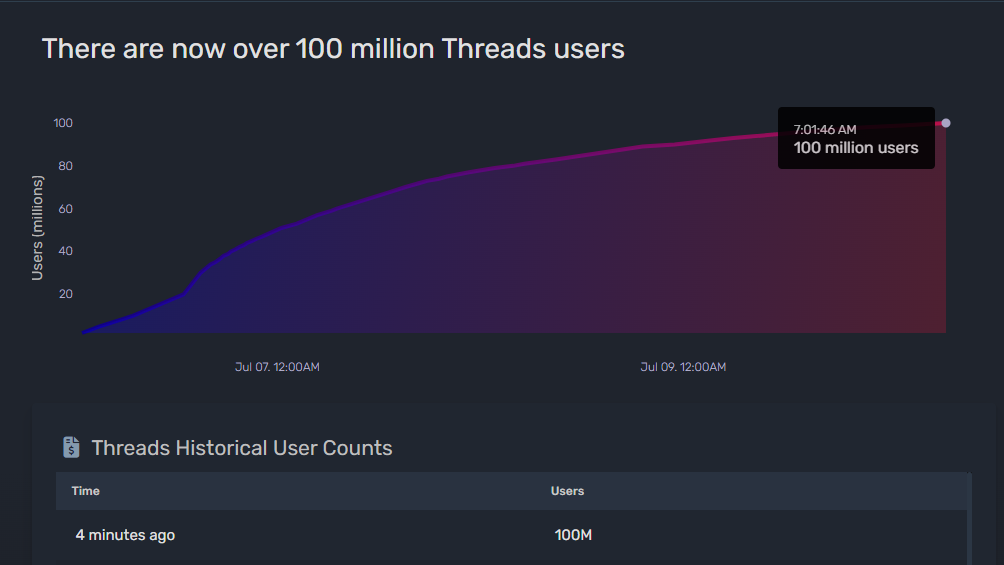Click the "100 million users" tooltip text

point(856,148)
